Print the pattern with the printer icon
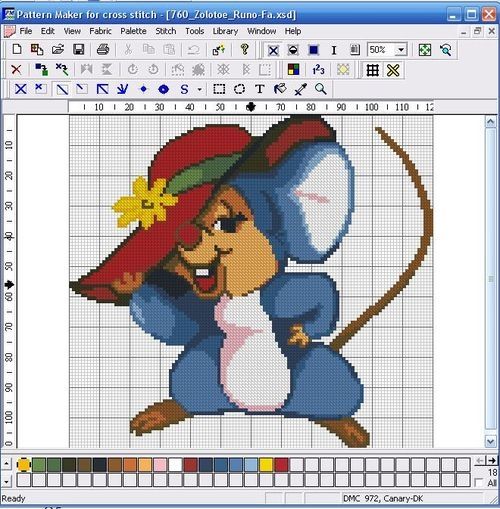Viewport: 500px width, 509px height. 103,50
